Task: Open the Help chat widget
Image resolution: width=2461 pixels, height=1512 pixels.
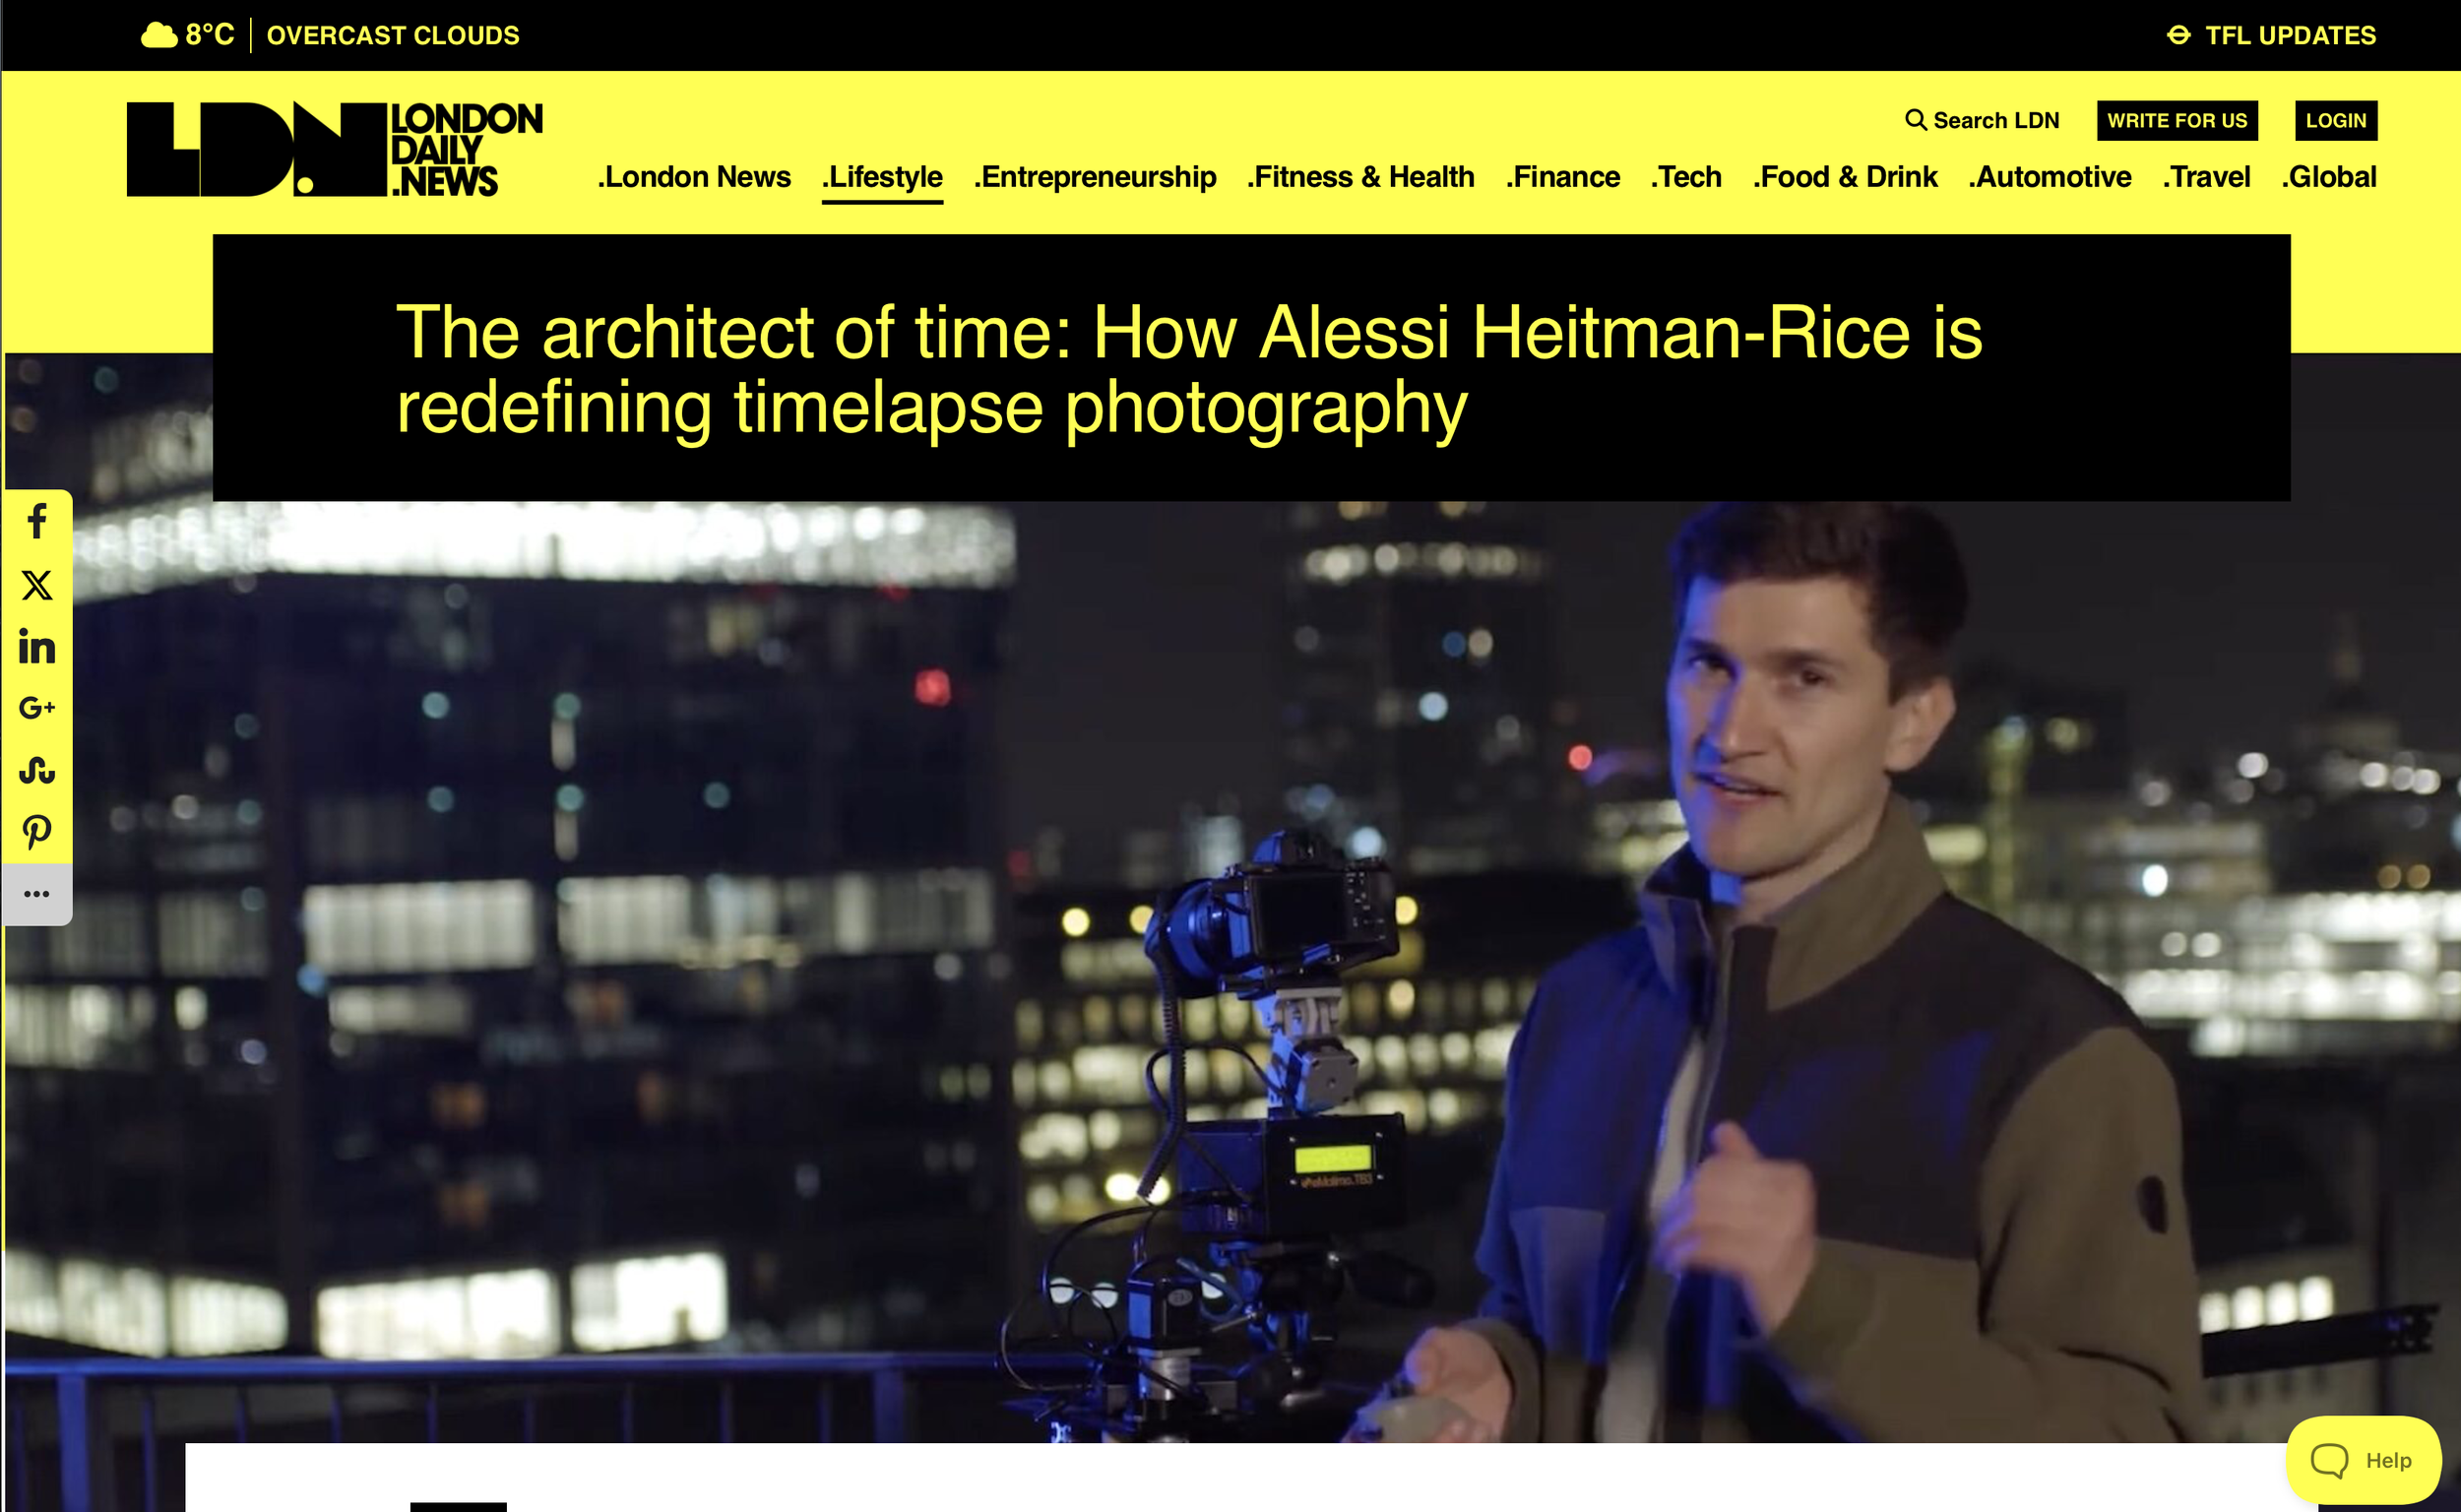Action: pos(2363,1460)
